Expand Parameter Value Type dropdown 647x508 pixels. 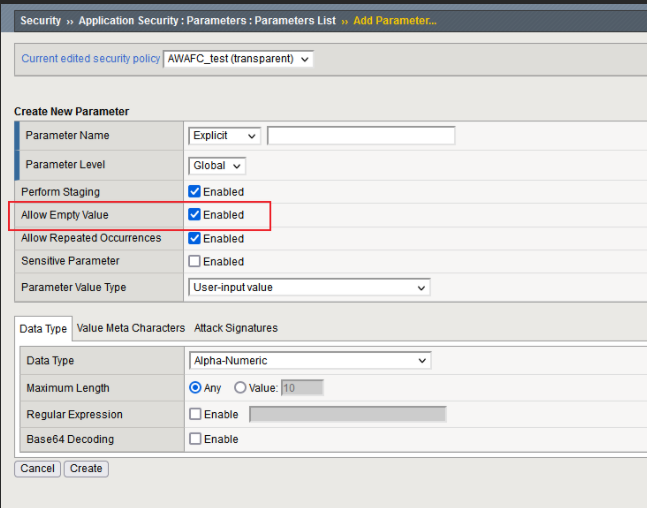pos(309,288)
